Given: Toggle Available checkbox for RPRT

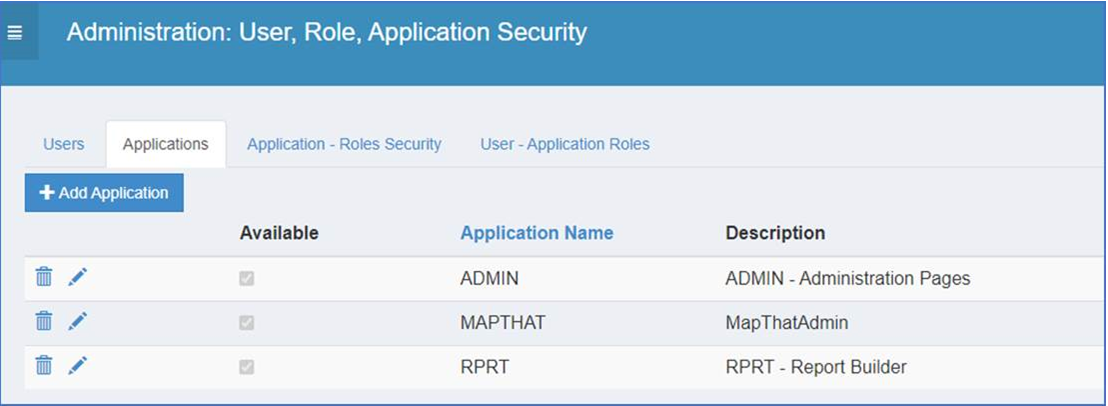Looking at the screenshot, I should pyautogui.click(x=247, y=368).
